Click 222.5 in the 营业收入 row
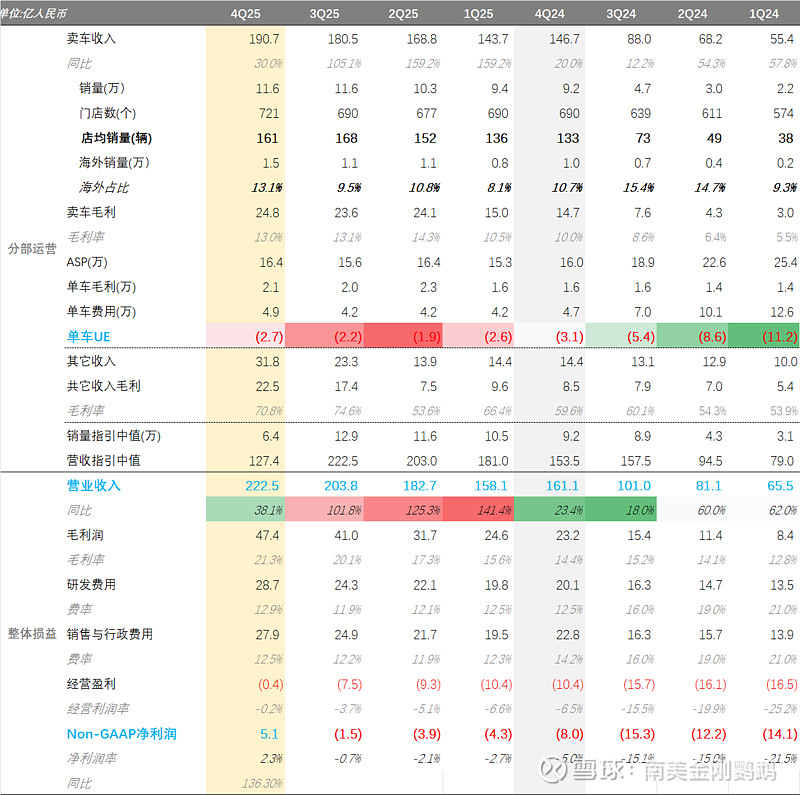The image size is (800, 795). pyautogui.click(x=262, y=486)
